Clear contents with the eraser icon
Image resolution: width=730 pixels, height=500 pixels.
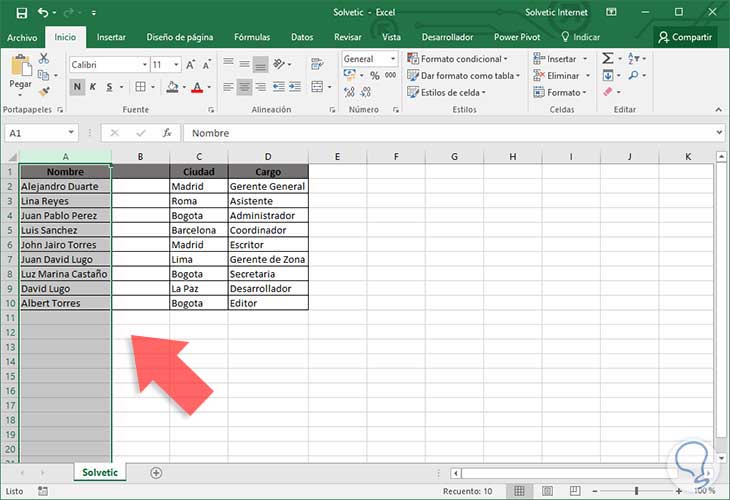point(608,92)
